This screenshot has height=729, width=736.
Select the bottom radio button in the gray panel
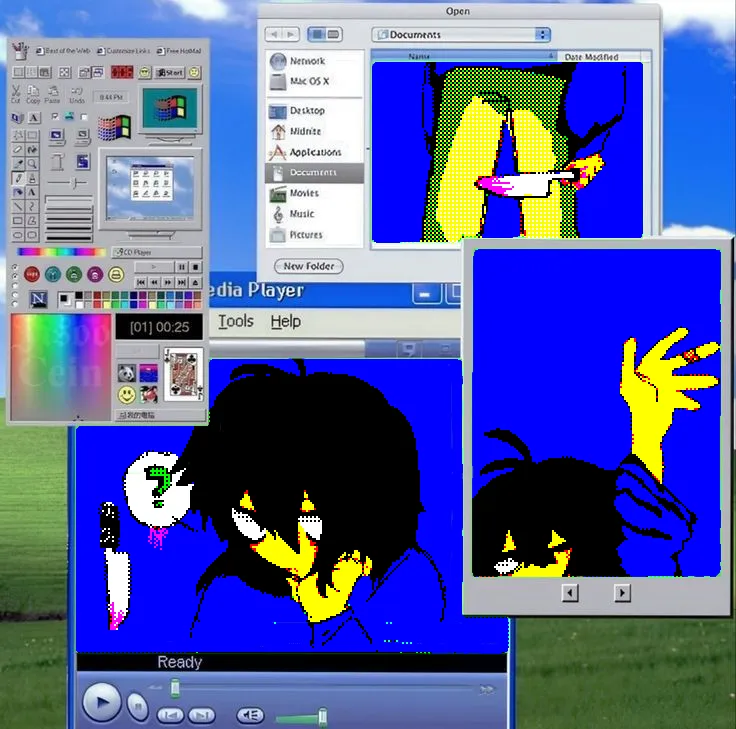point(15,304)
